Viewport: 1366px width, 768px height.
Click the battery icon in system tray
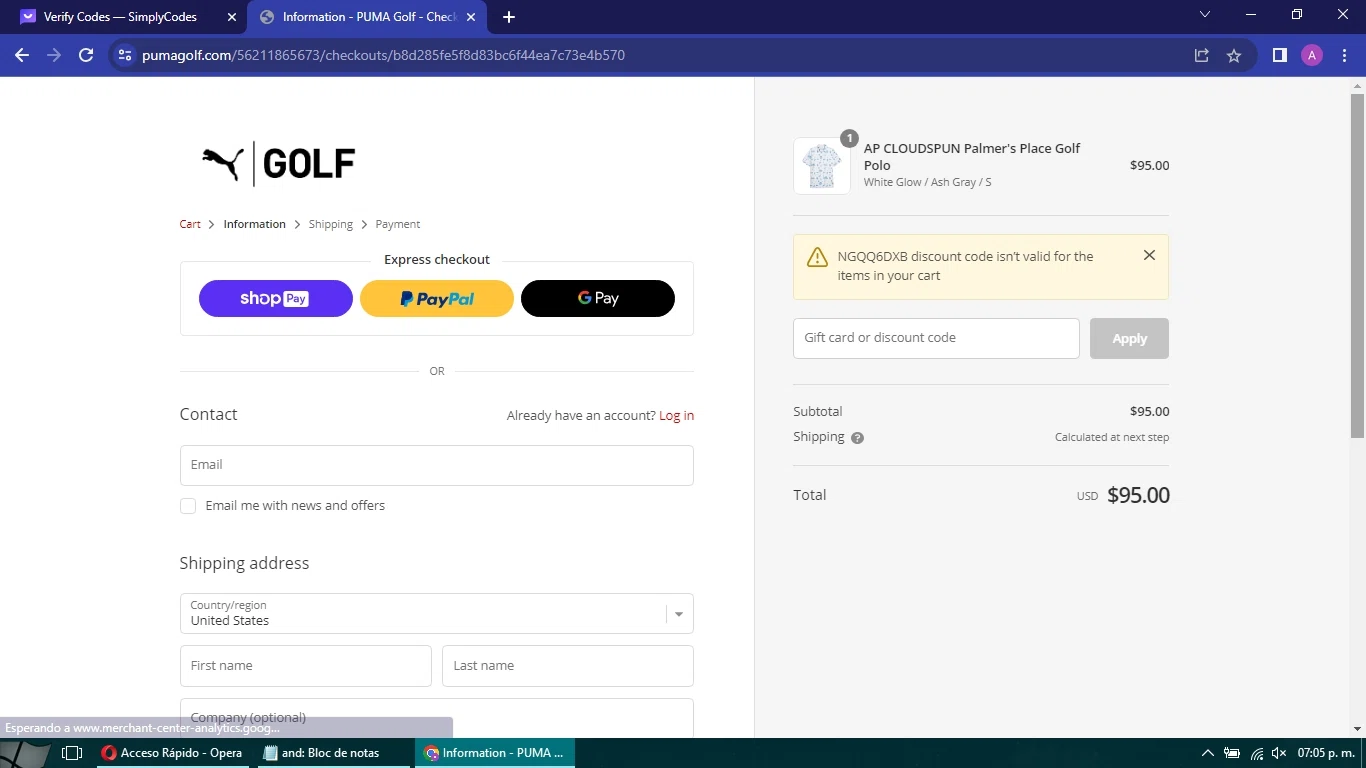1232,753
